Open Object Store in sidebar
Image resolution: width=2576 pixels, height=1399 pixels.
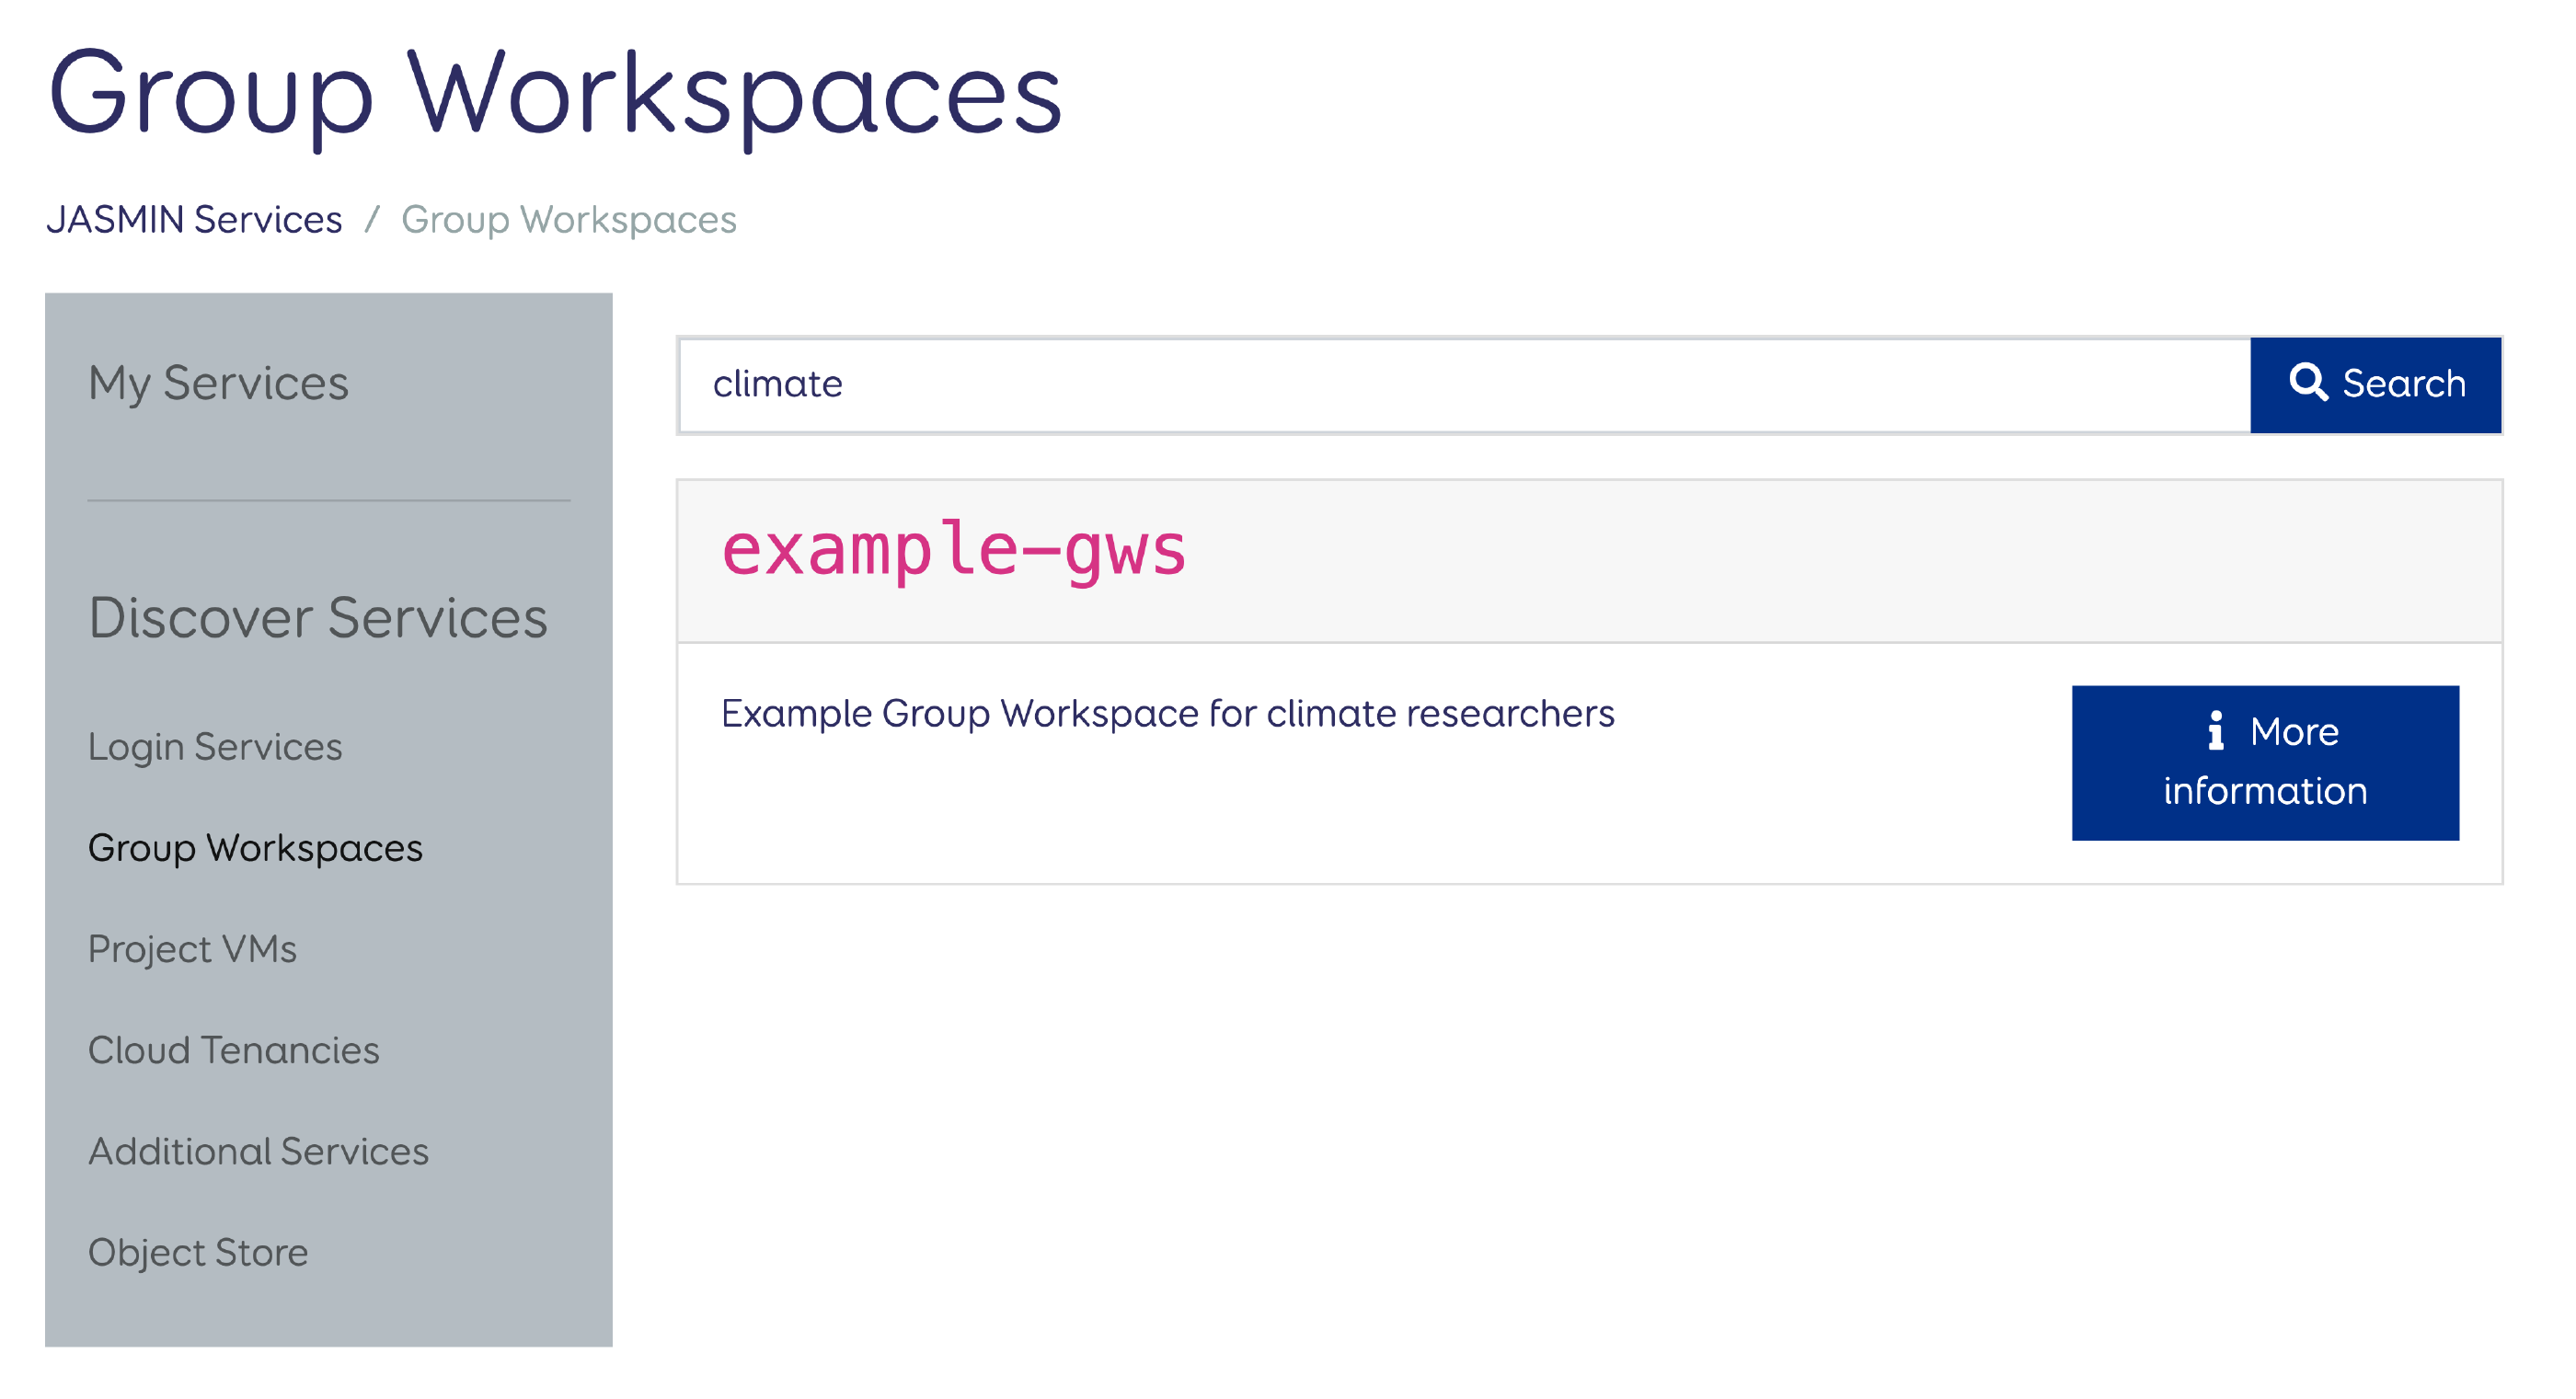point(198,1252)
